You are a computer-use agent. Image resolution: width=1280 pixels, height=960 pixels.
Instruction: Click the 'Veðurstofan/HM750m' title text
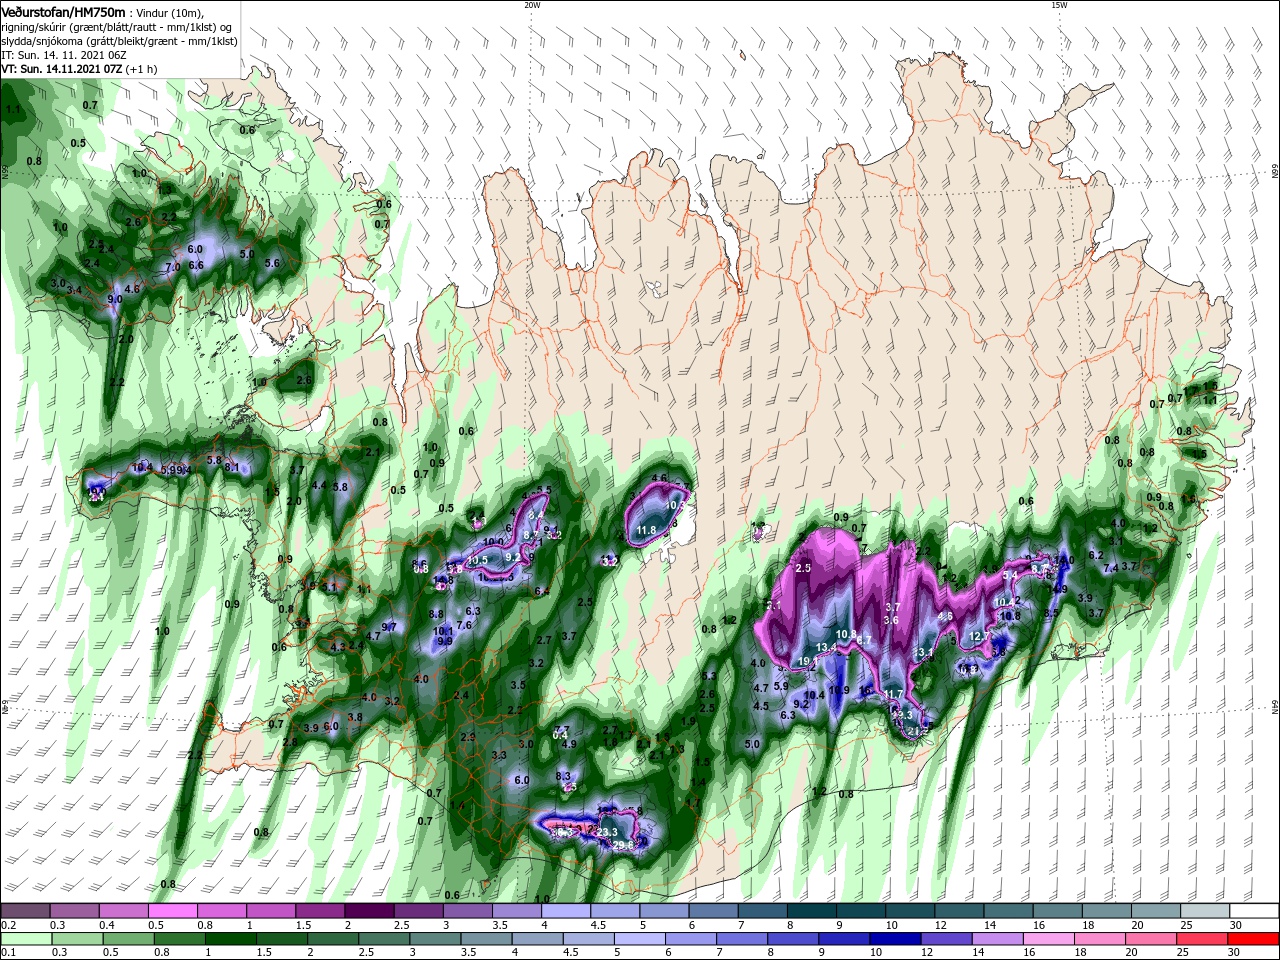click(64, 12)
